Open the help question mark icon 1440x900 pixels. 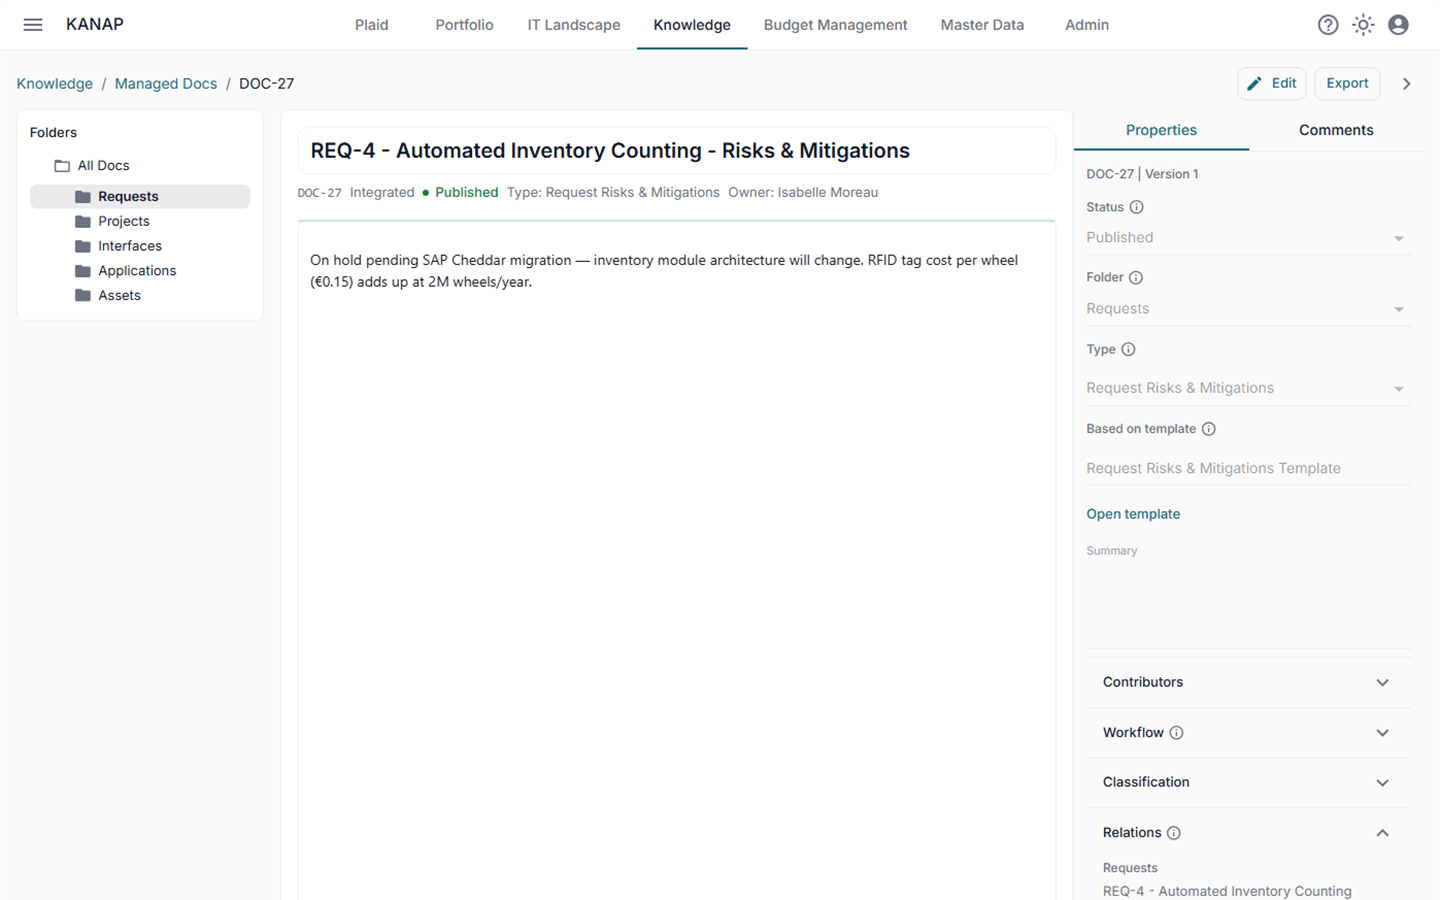[1328, 25]
